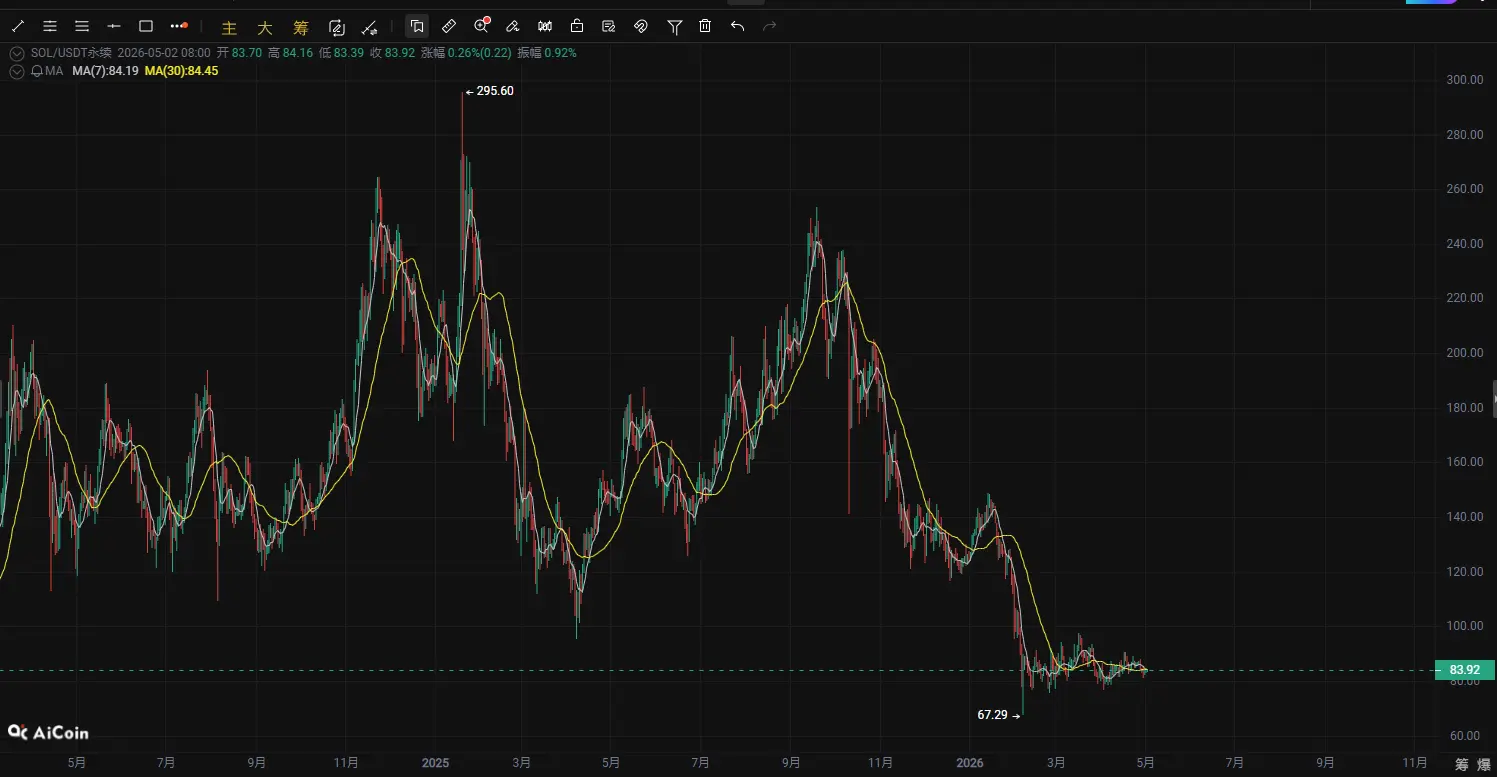Undo the last drawing action
1497x777 pixels.
[737, 26]
